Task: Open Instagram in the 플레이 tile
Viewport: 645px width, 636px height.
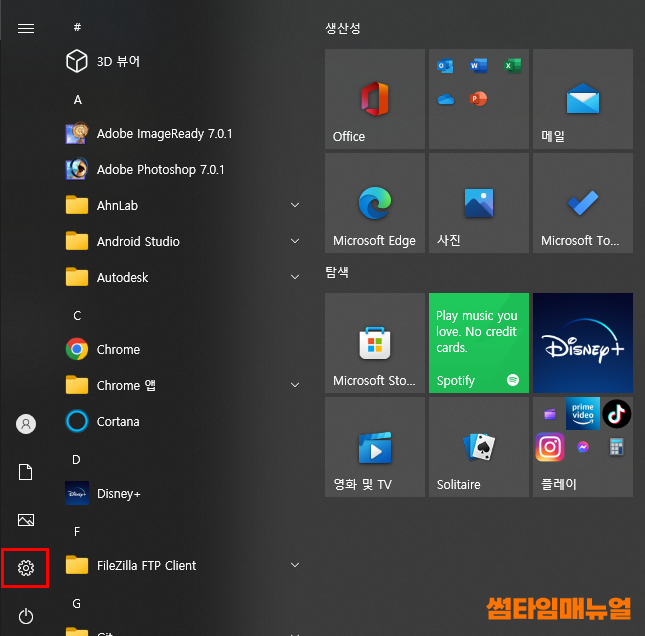Action: pyautogui.click(x=550, y=447)
